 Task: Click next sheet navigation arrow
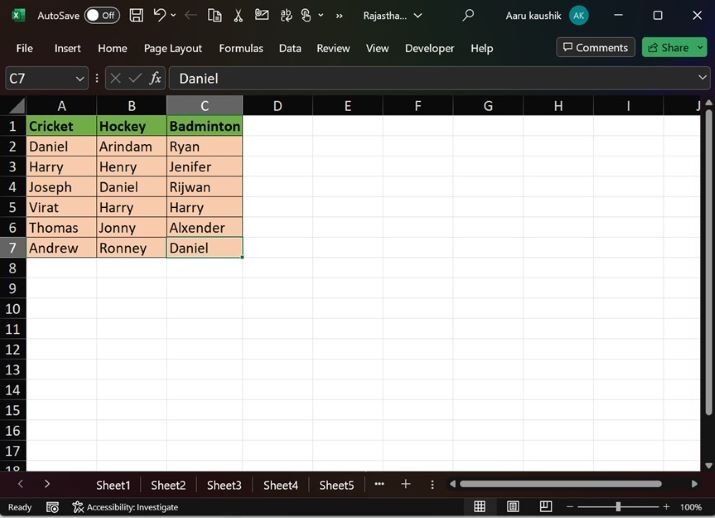47,484
